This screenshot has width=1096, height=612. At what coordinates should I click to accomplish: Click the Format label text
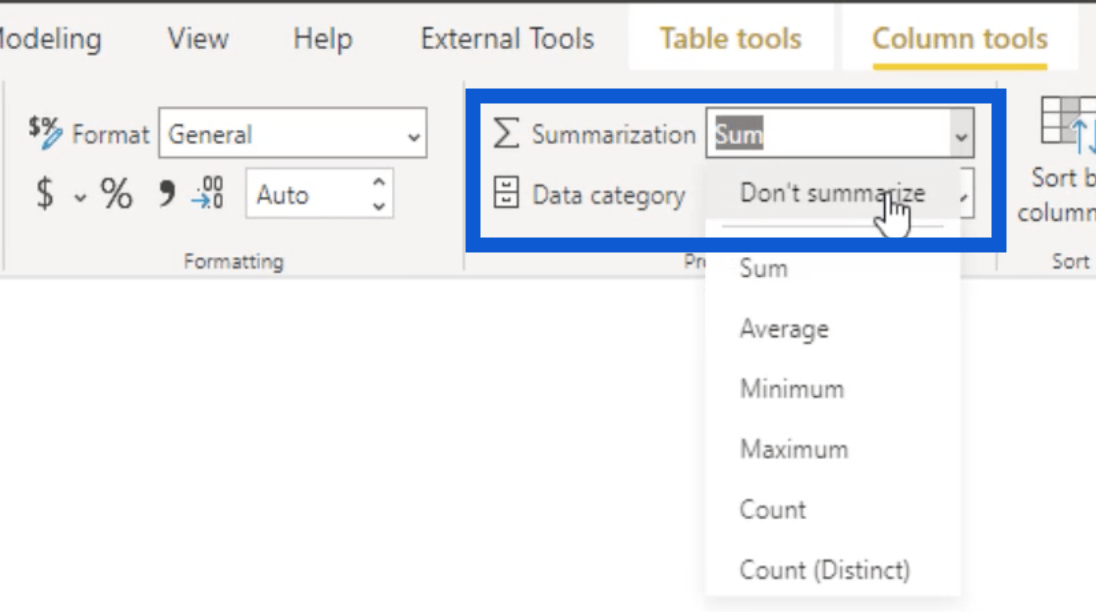pos(110,134)
